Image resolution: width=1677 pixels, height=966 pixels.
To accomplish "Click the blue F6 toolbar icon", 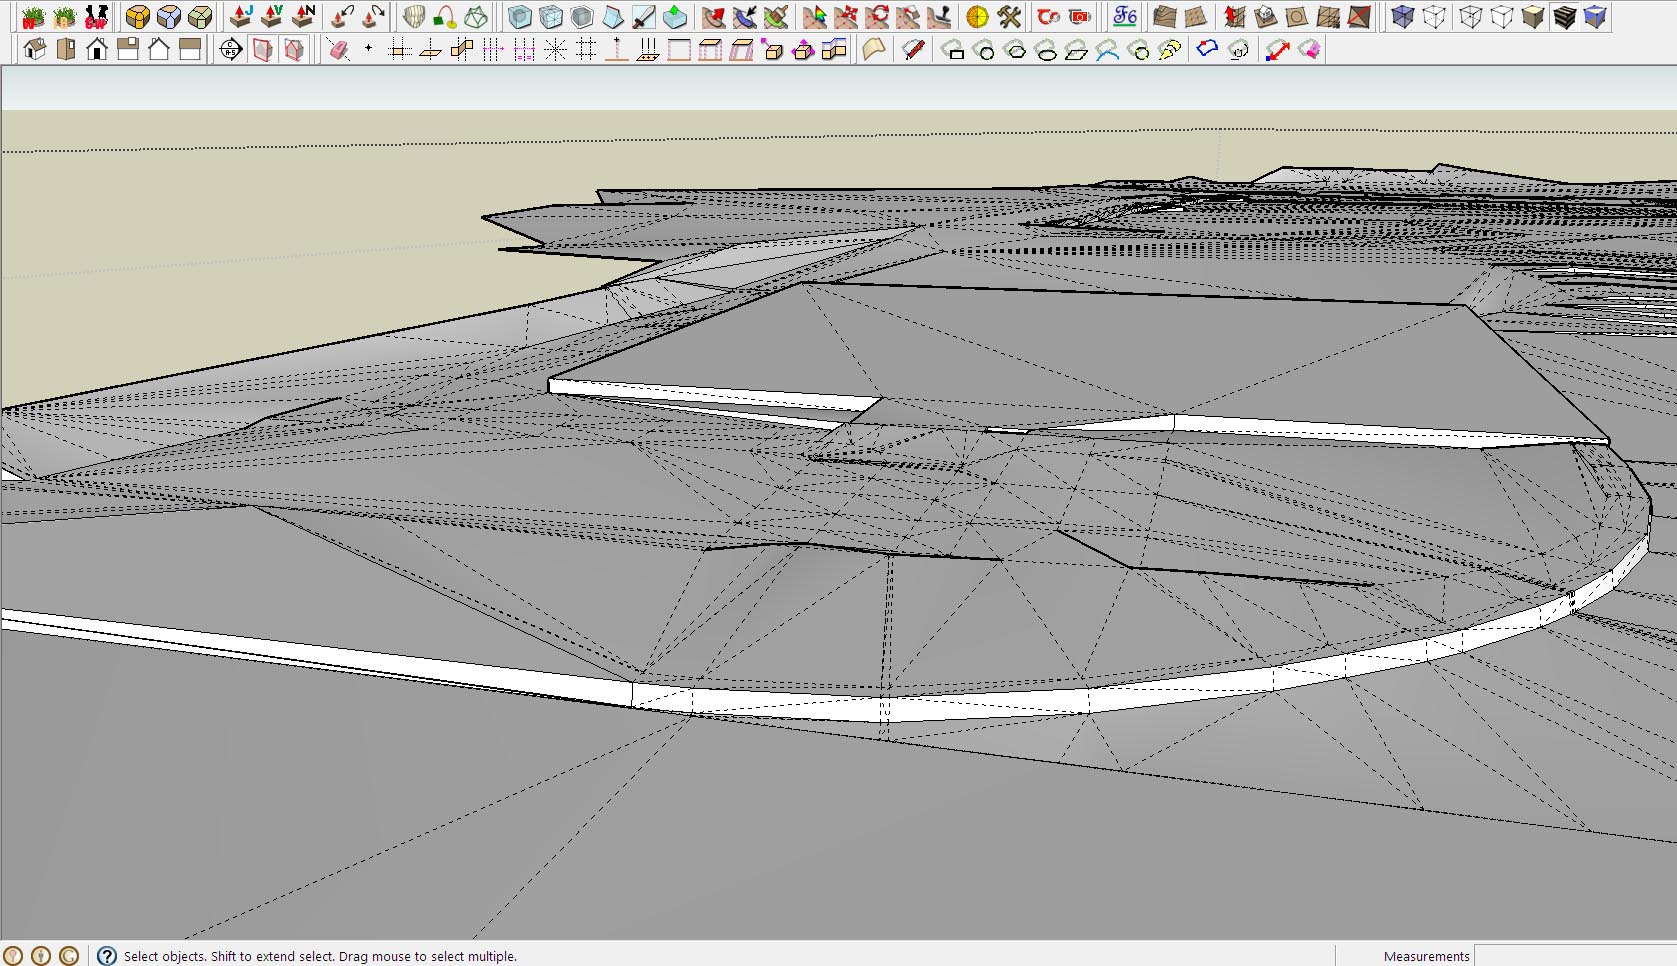I will click(x=1125, y=17).
